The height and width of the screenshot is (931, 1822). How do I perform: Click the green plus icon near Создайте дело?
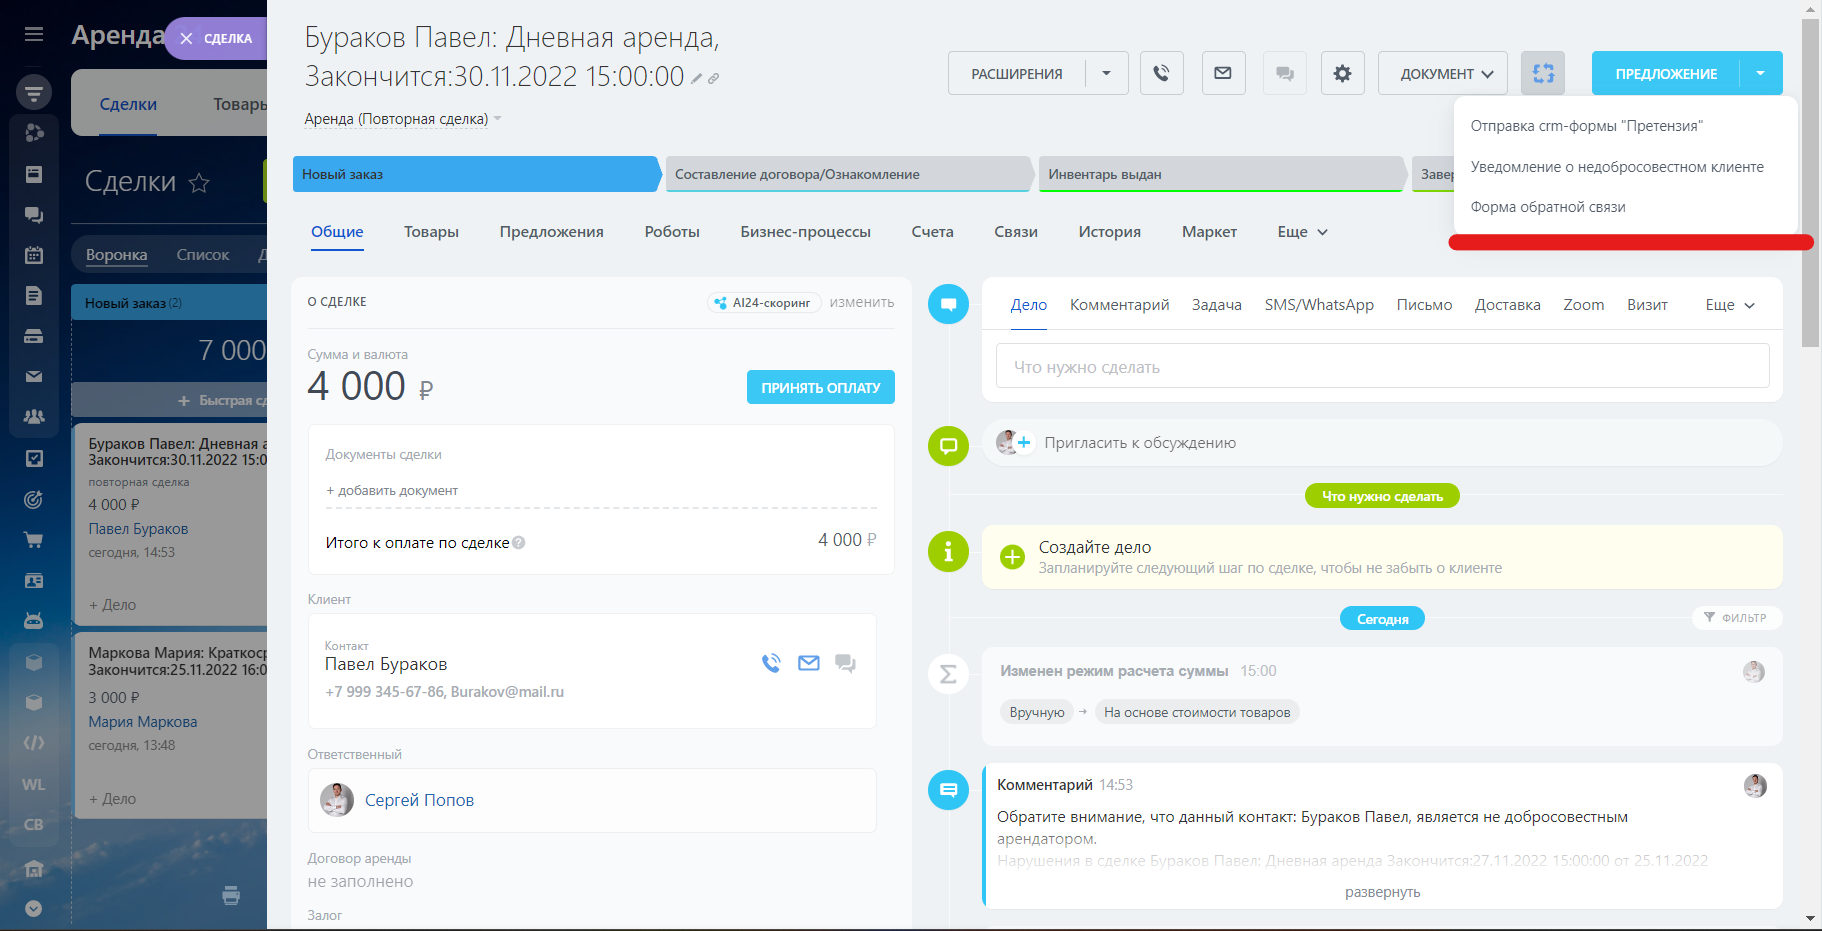pyautogui.click(x=1012, y=557)
